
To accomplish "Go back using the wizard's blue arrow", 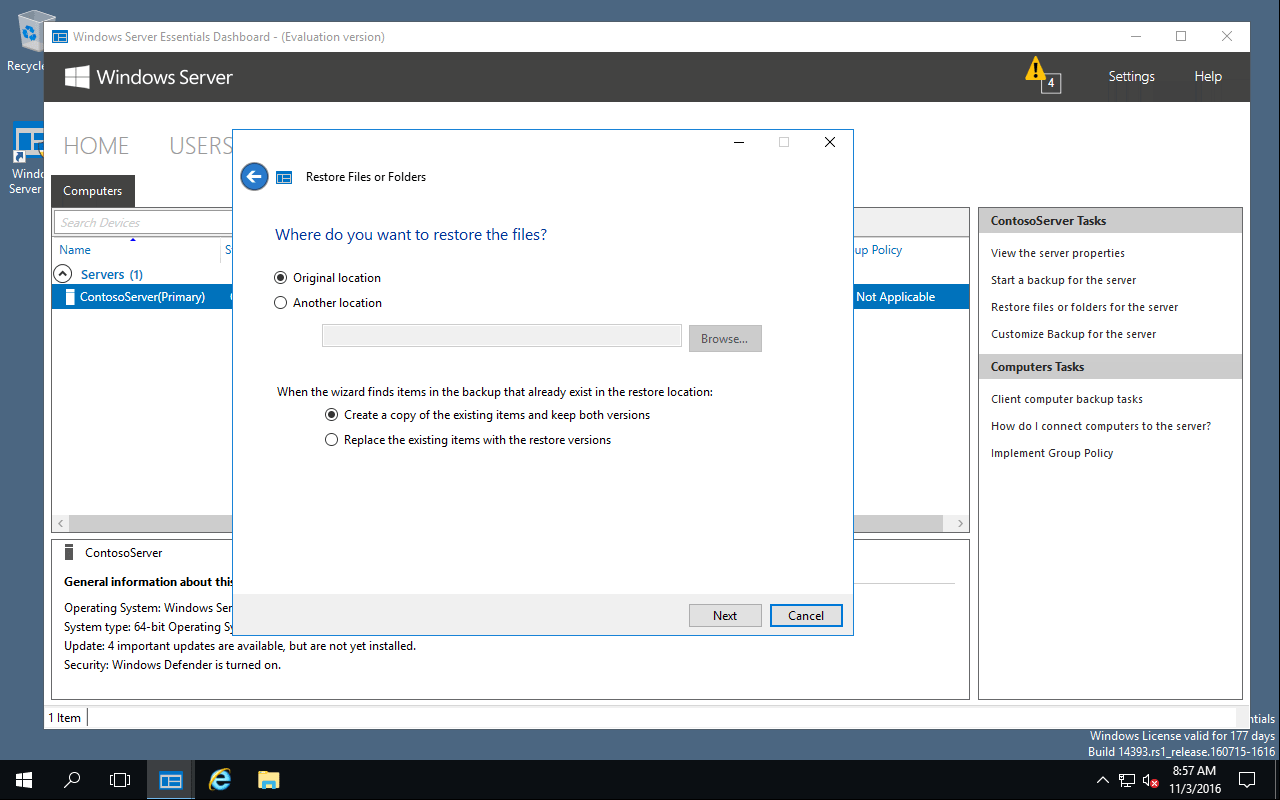I will (x=254, y=177).
